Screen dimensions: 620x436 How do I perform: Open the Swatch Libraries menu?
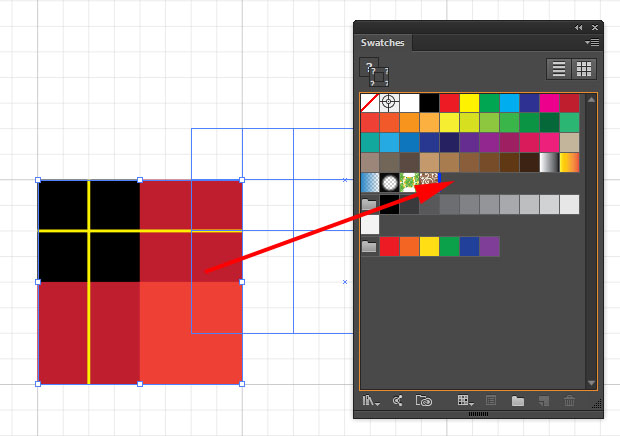click(371, 401)
